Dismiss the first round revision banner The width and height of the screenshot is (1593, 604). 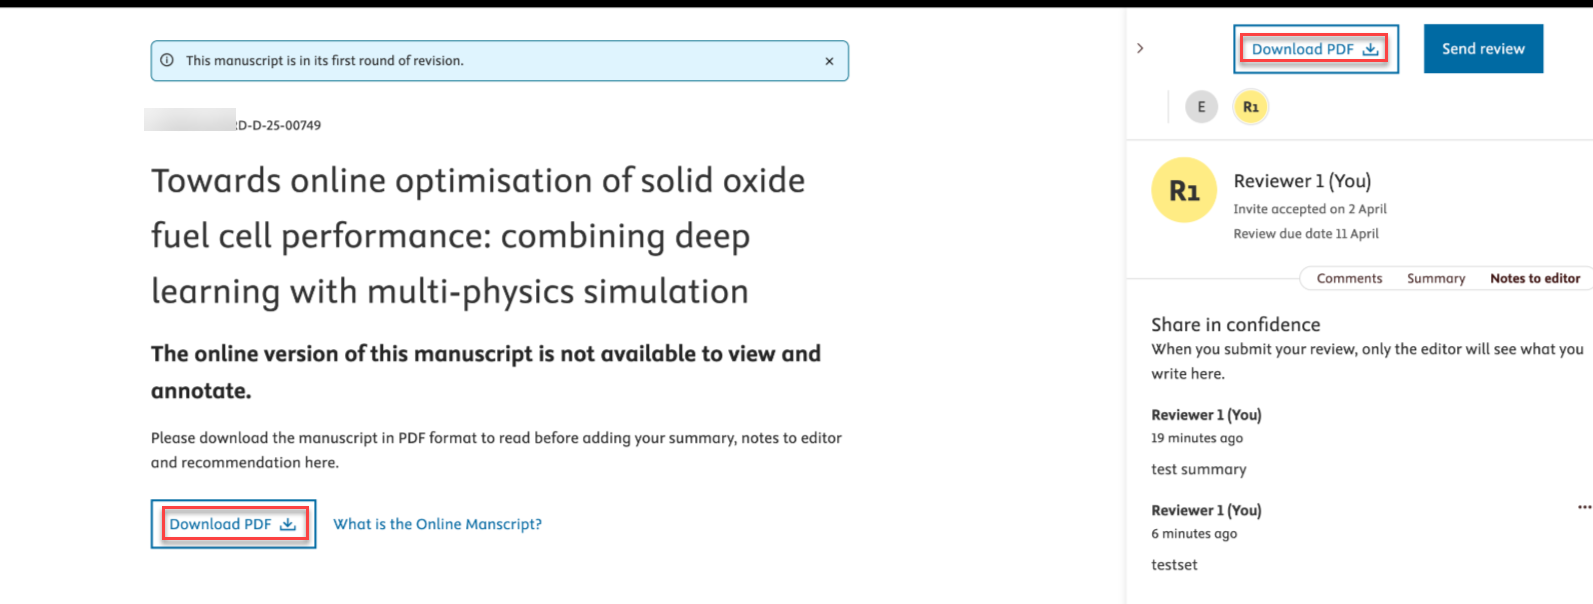point(829,61)
